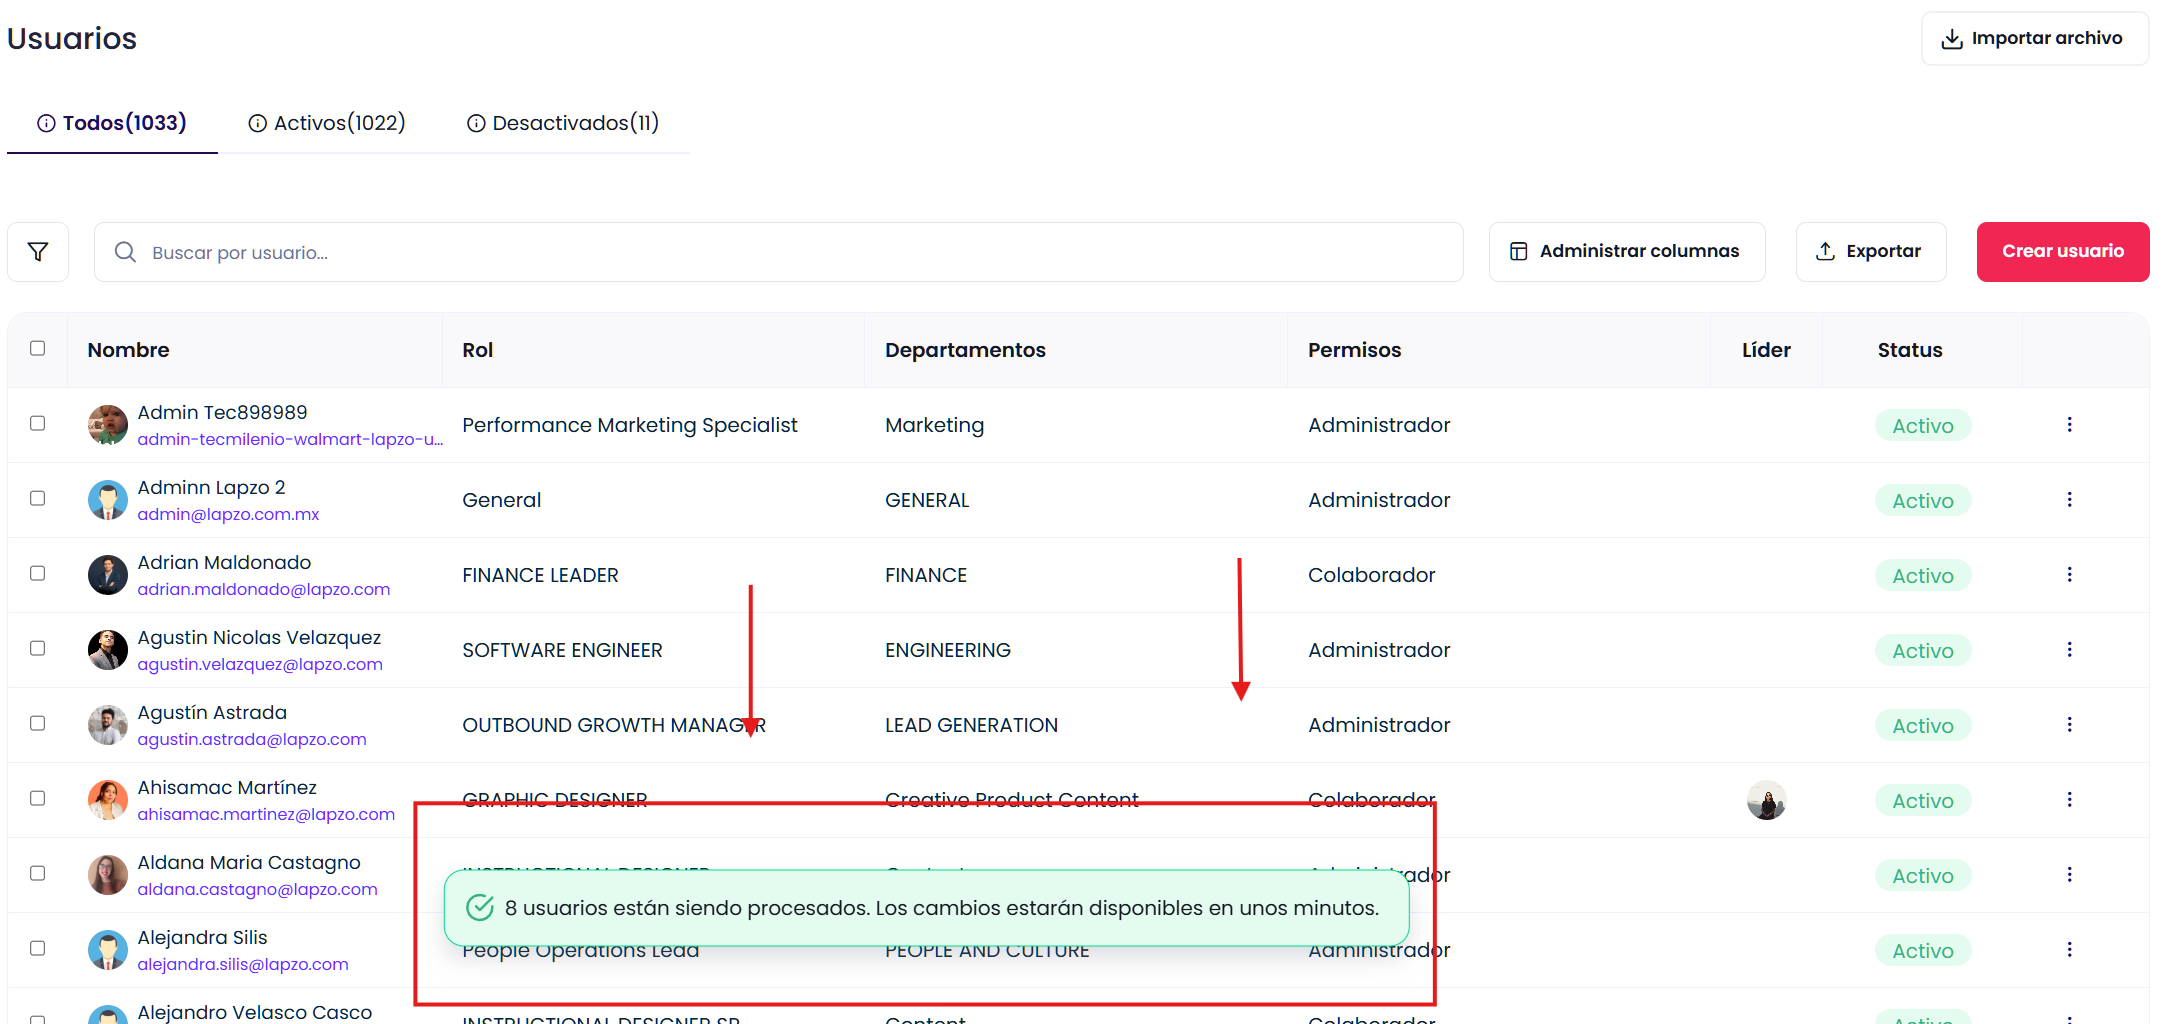Screen dimensions: 2177x1024
Task: Click Aldana Maria Castagno avatar
Action: click(x=108, y=875)
